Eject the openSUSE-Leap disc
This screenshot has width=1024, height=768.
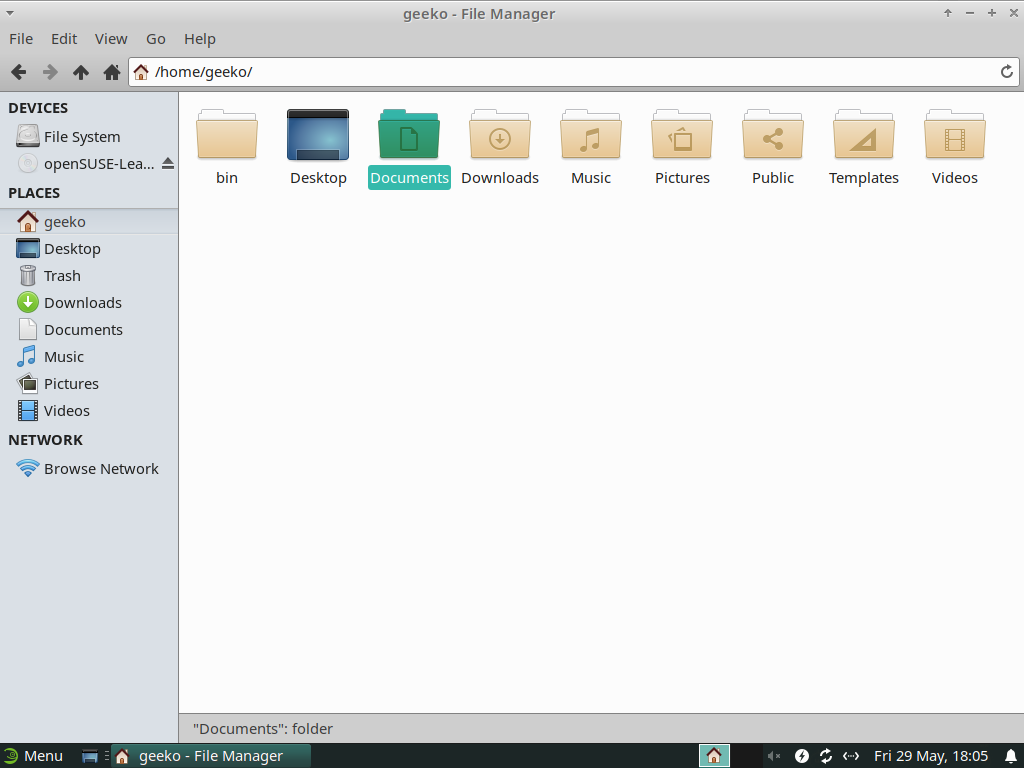click(x=168, y=163)
